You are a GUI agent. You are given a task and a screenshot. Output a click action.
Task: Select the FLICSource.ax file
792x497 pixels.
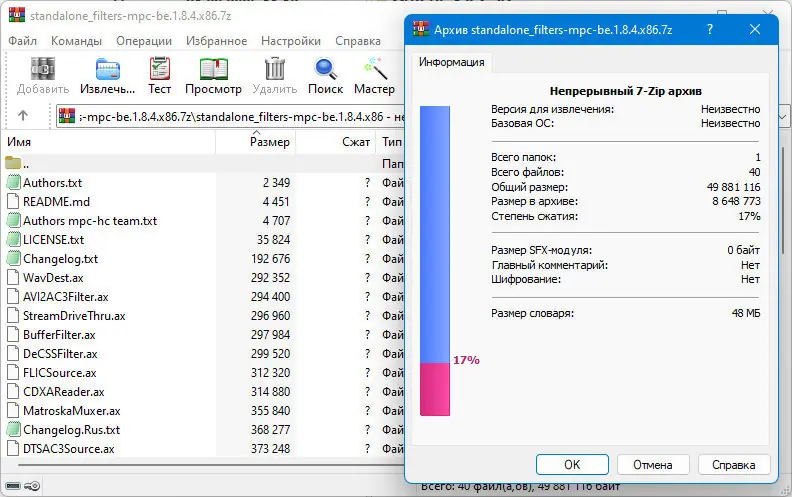(60, 373)
